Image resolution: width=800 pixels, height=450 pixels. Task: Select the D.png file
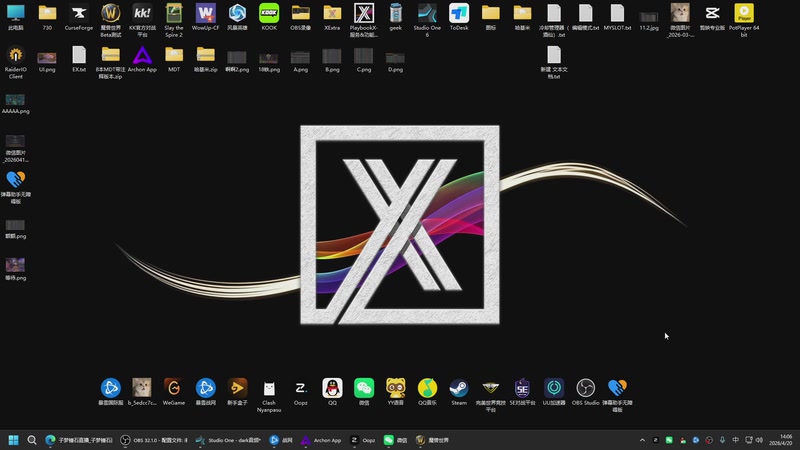click(x=395, y=62)
